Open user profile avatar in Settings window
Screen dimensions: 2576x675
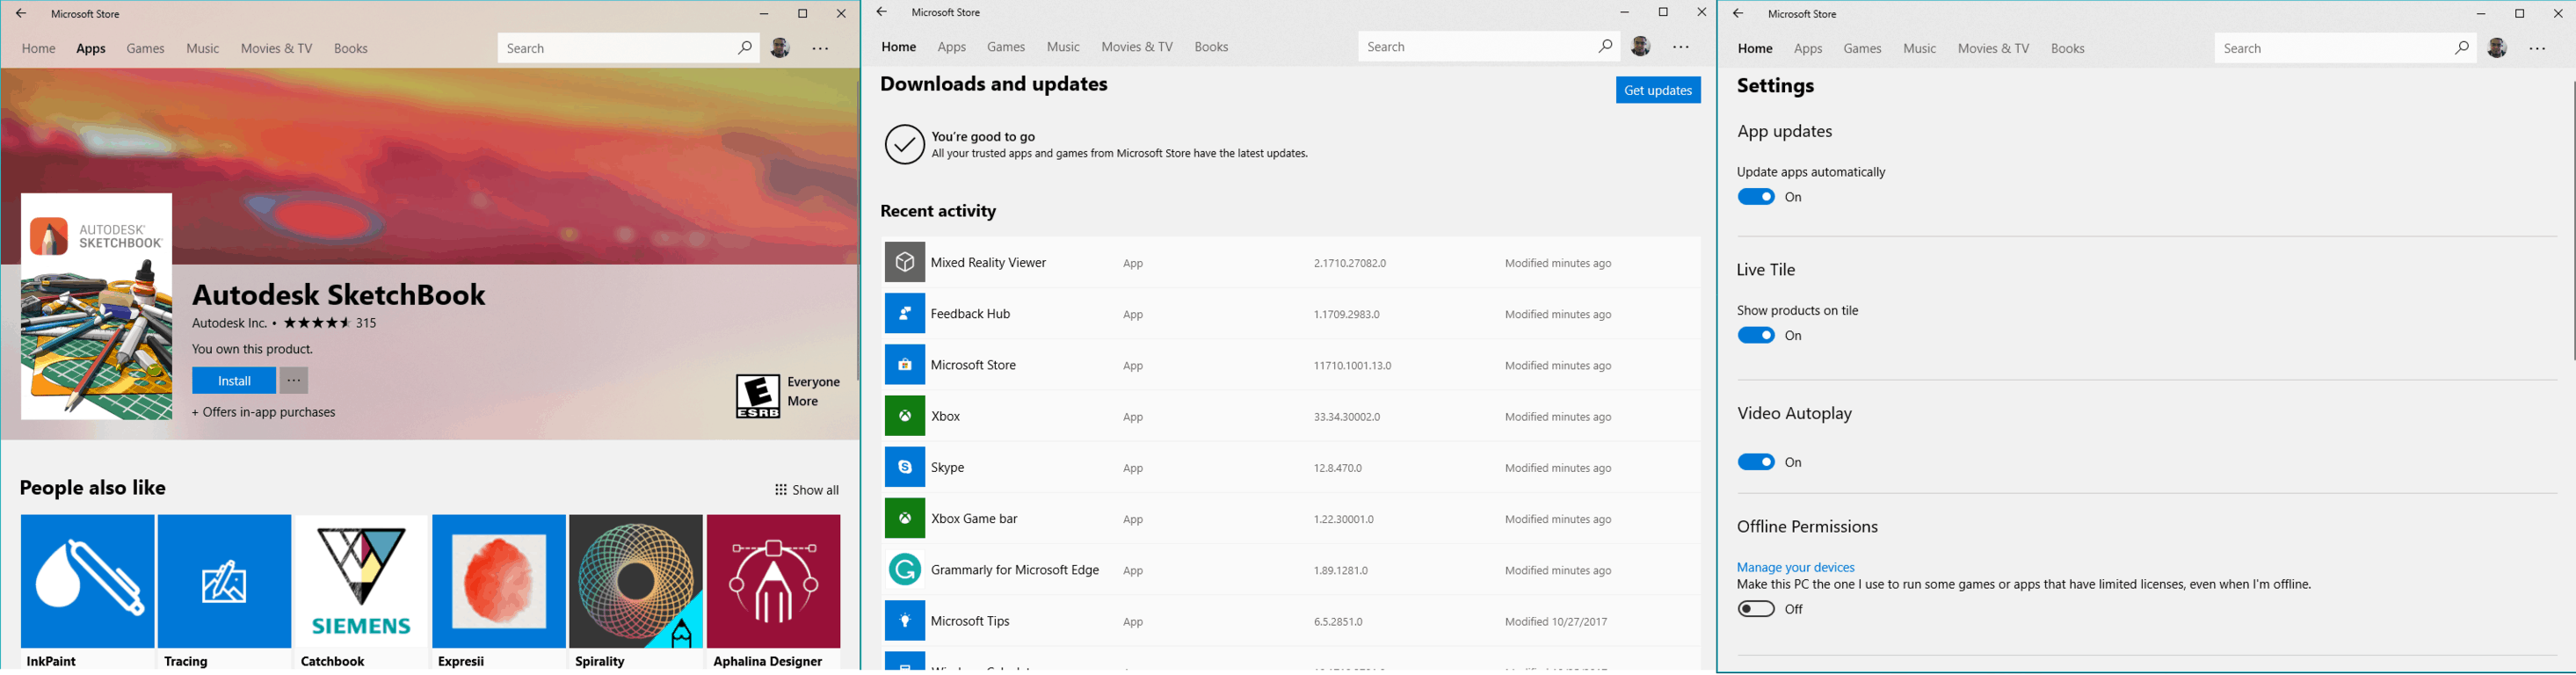click(x=2497, y=48)
